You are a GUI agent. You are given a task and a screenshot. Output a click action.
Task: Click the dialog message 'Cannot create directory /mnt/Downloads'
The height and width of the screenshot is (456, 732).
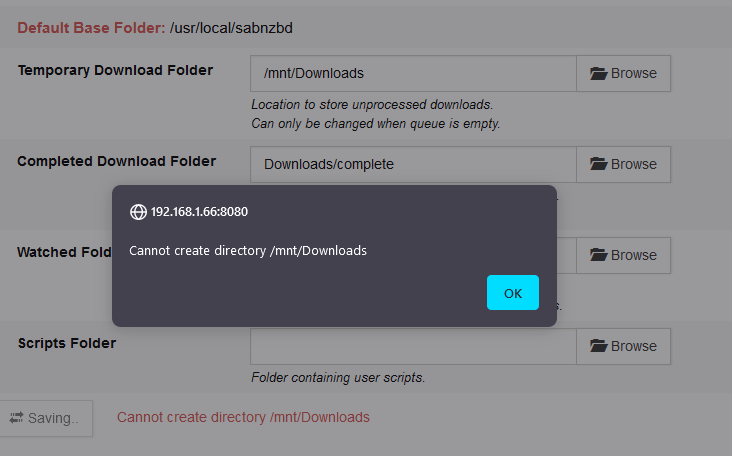tap(248, 251)
